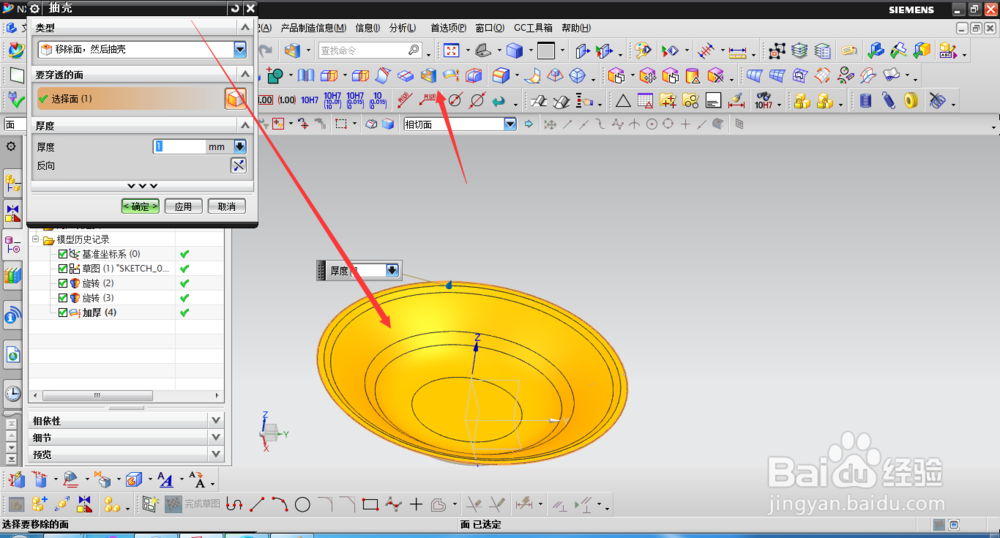Viewport: 1000px width, 538px height.
Task: Click the Reverse Direction icon in Shell dialog
Action: click(238, 166)
